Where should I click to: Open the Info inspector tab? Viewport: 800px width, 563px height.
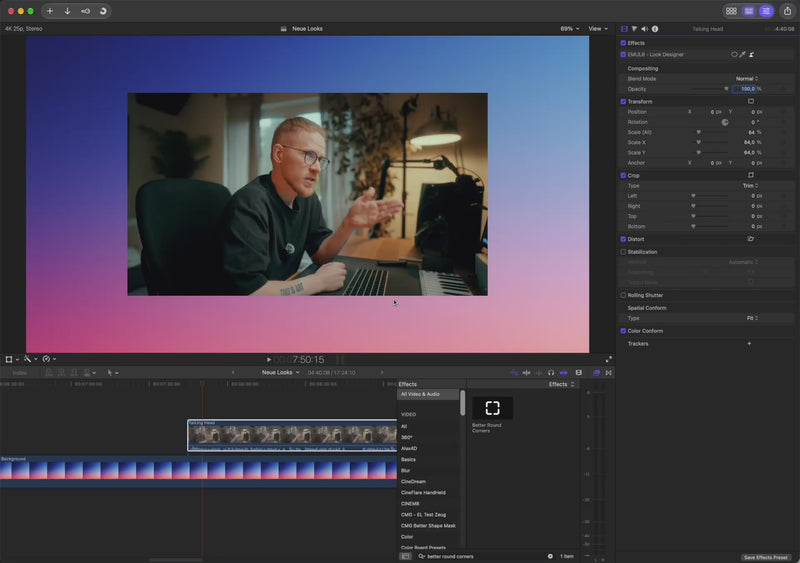tap(655, 29)
